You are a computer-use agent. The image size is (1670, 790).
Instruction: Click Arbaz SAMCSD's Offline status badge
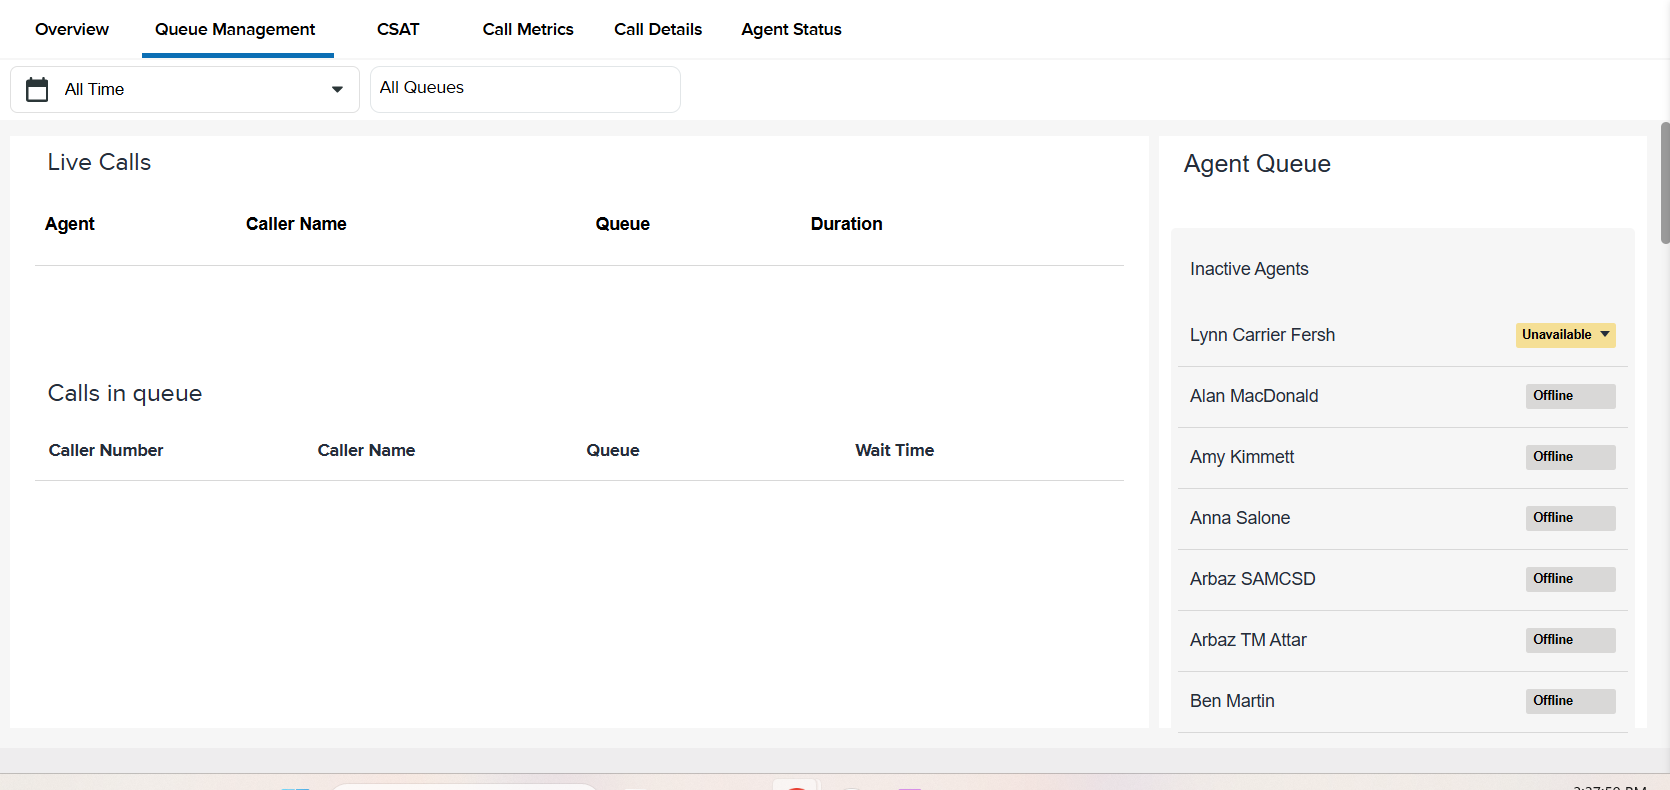point(1569,579)
